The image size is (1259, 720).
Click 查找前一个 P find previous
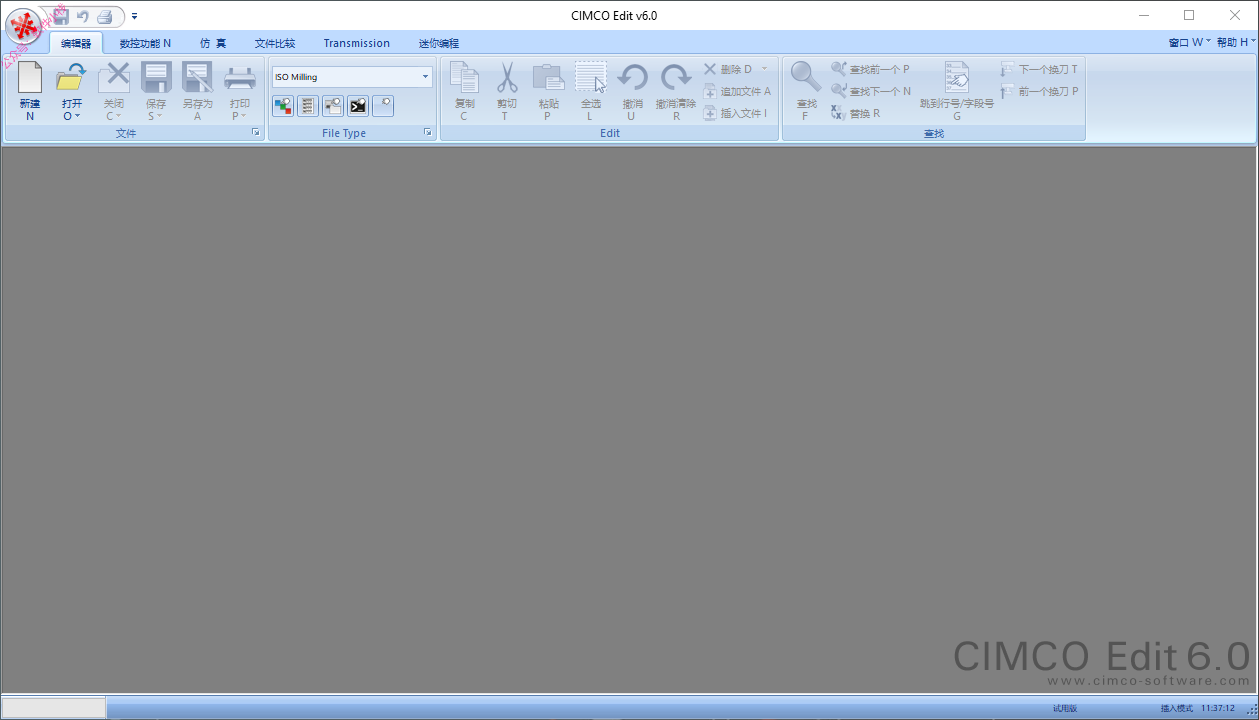click(x=870, y=69)
